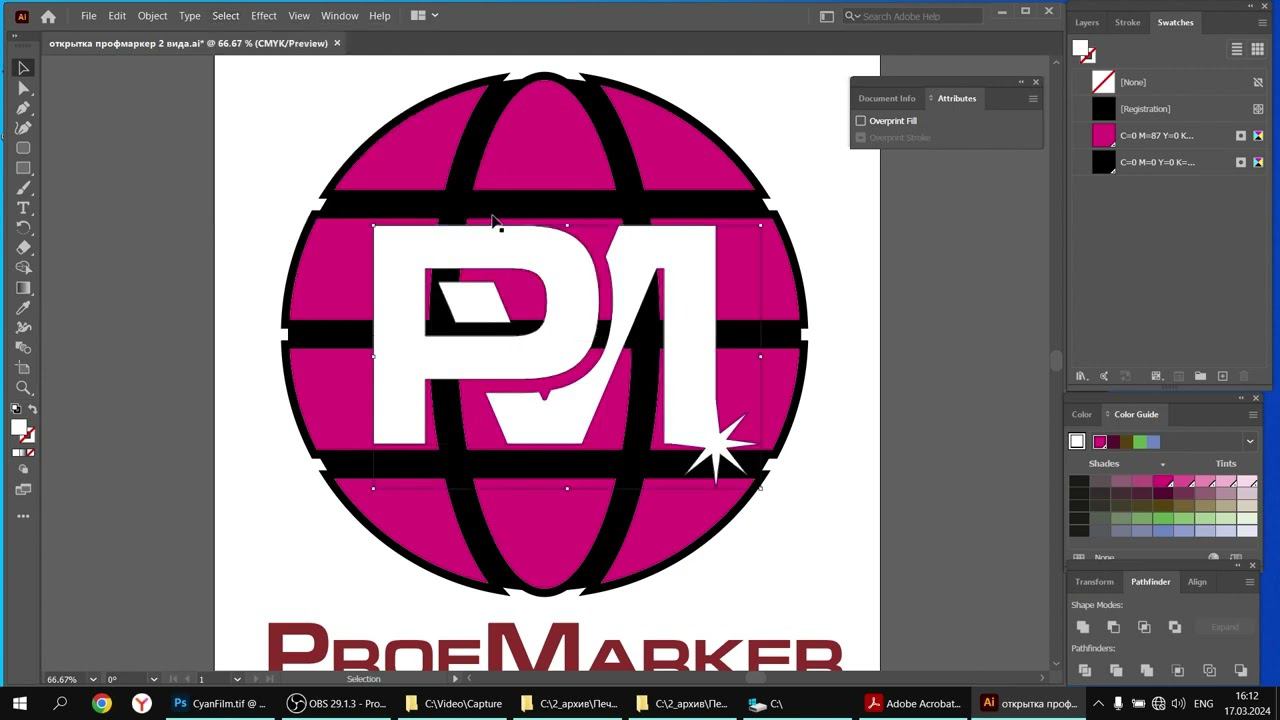Swap fill and stroke in toolbar

point(32,409)
